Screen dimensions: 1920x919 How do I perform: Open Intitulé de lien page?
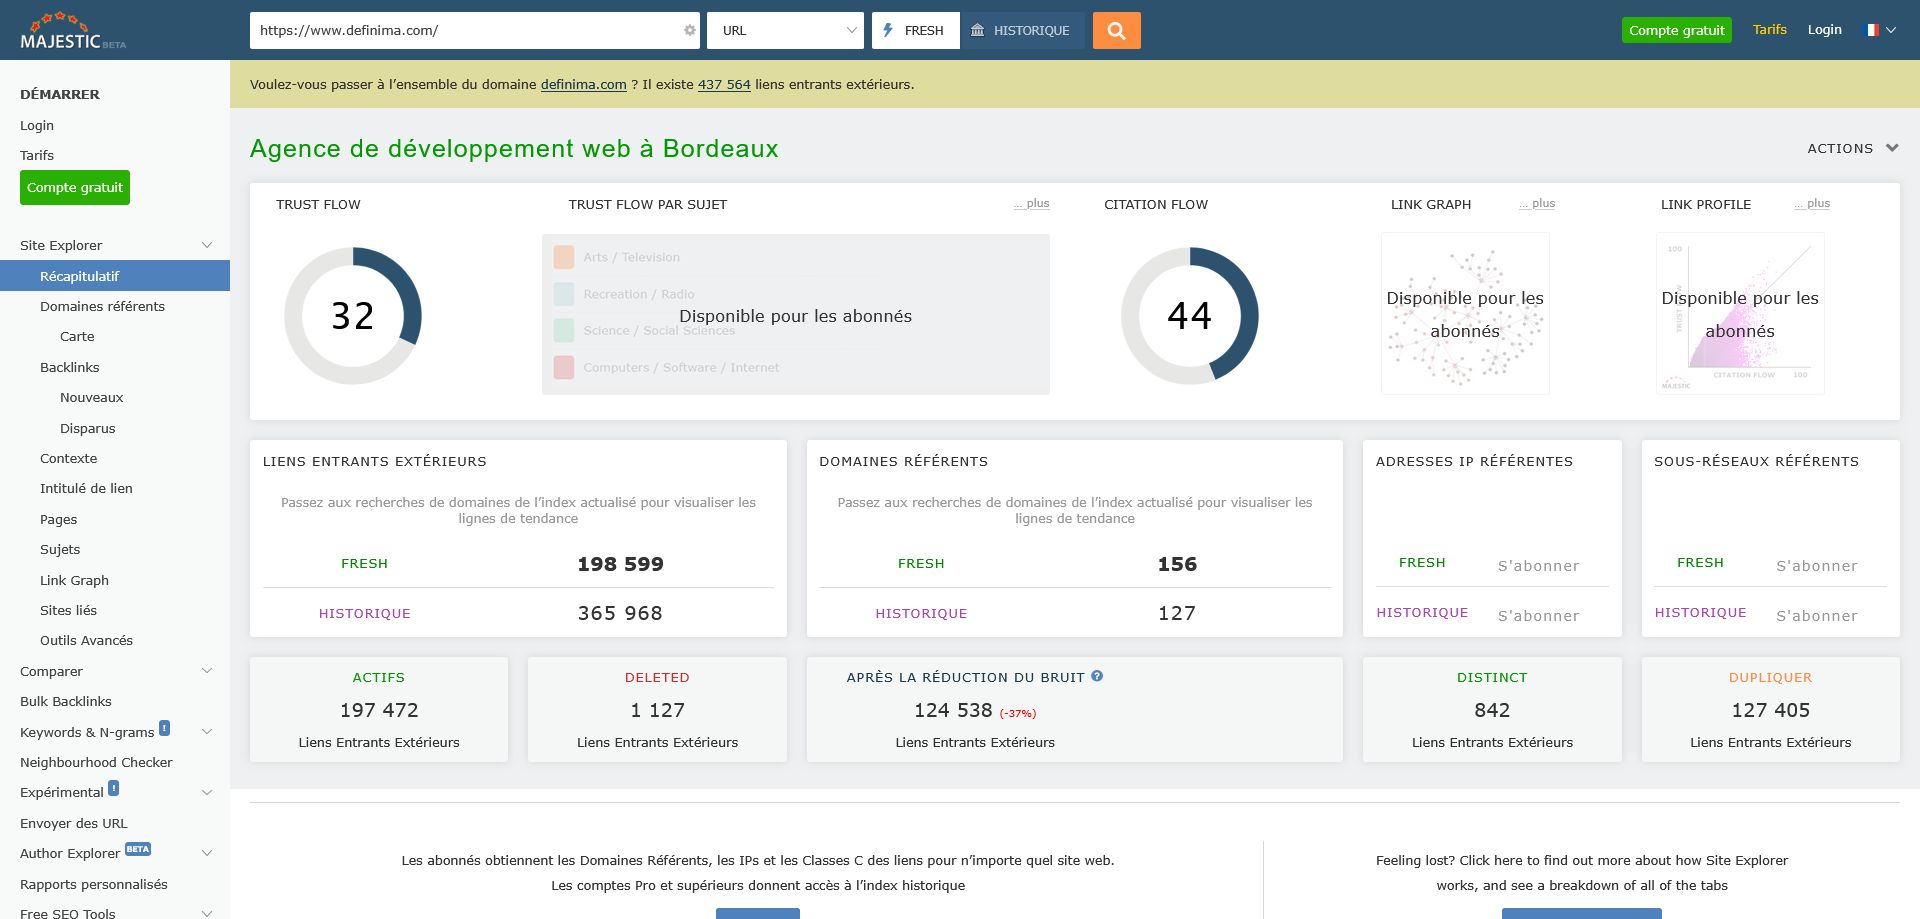click(86, 488)
